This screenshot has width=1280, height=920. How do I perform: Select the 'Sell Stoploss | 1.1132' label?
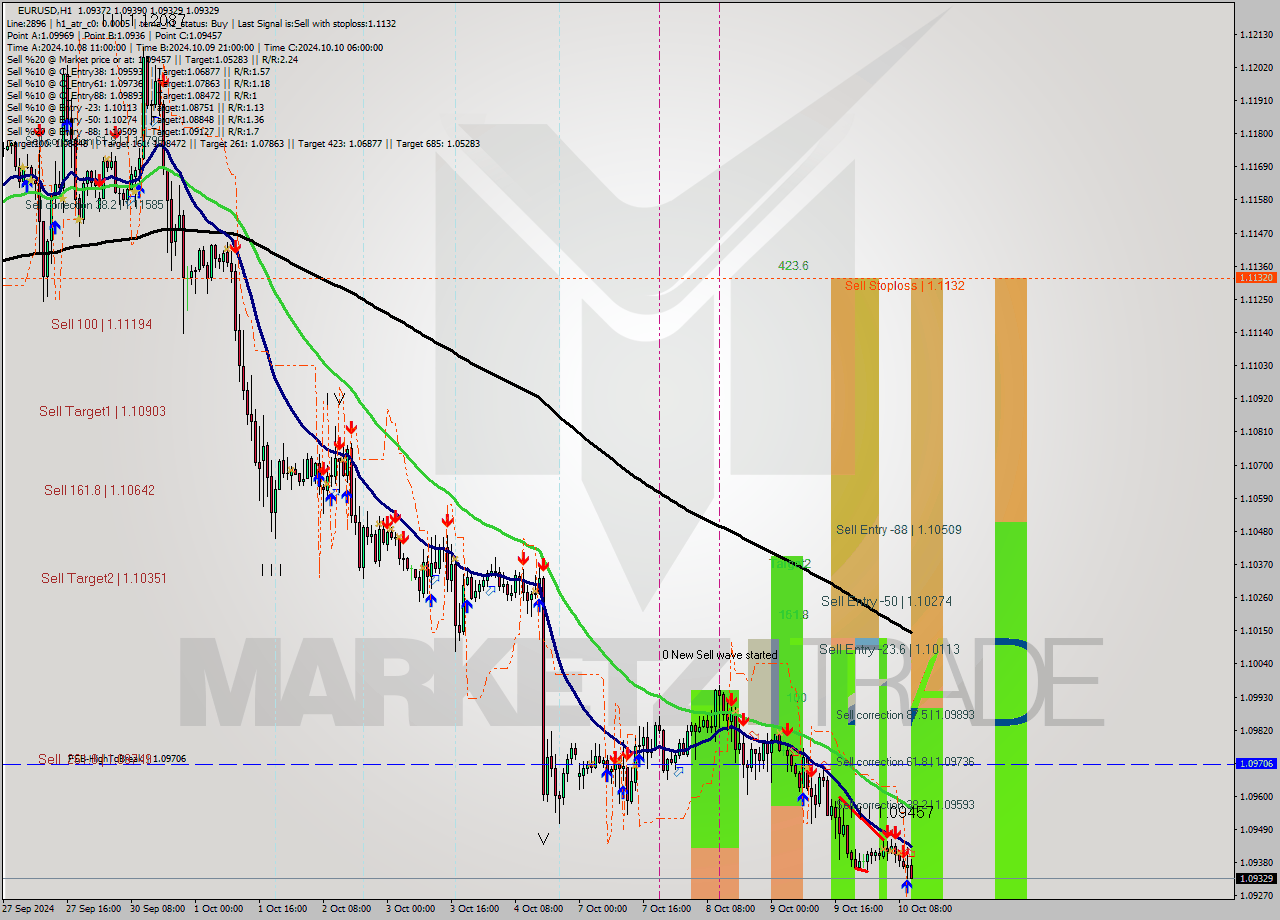coord(904,286)
